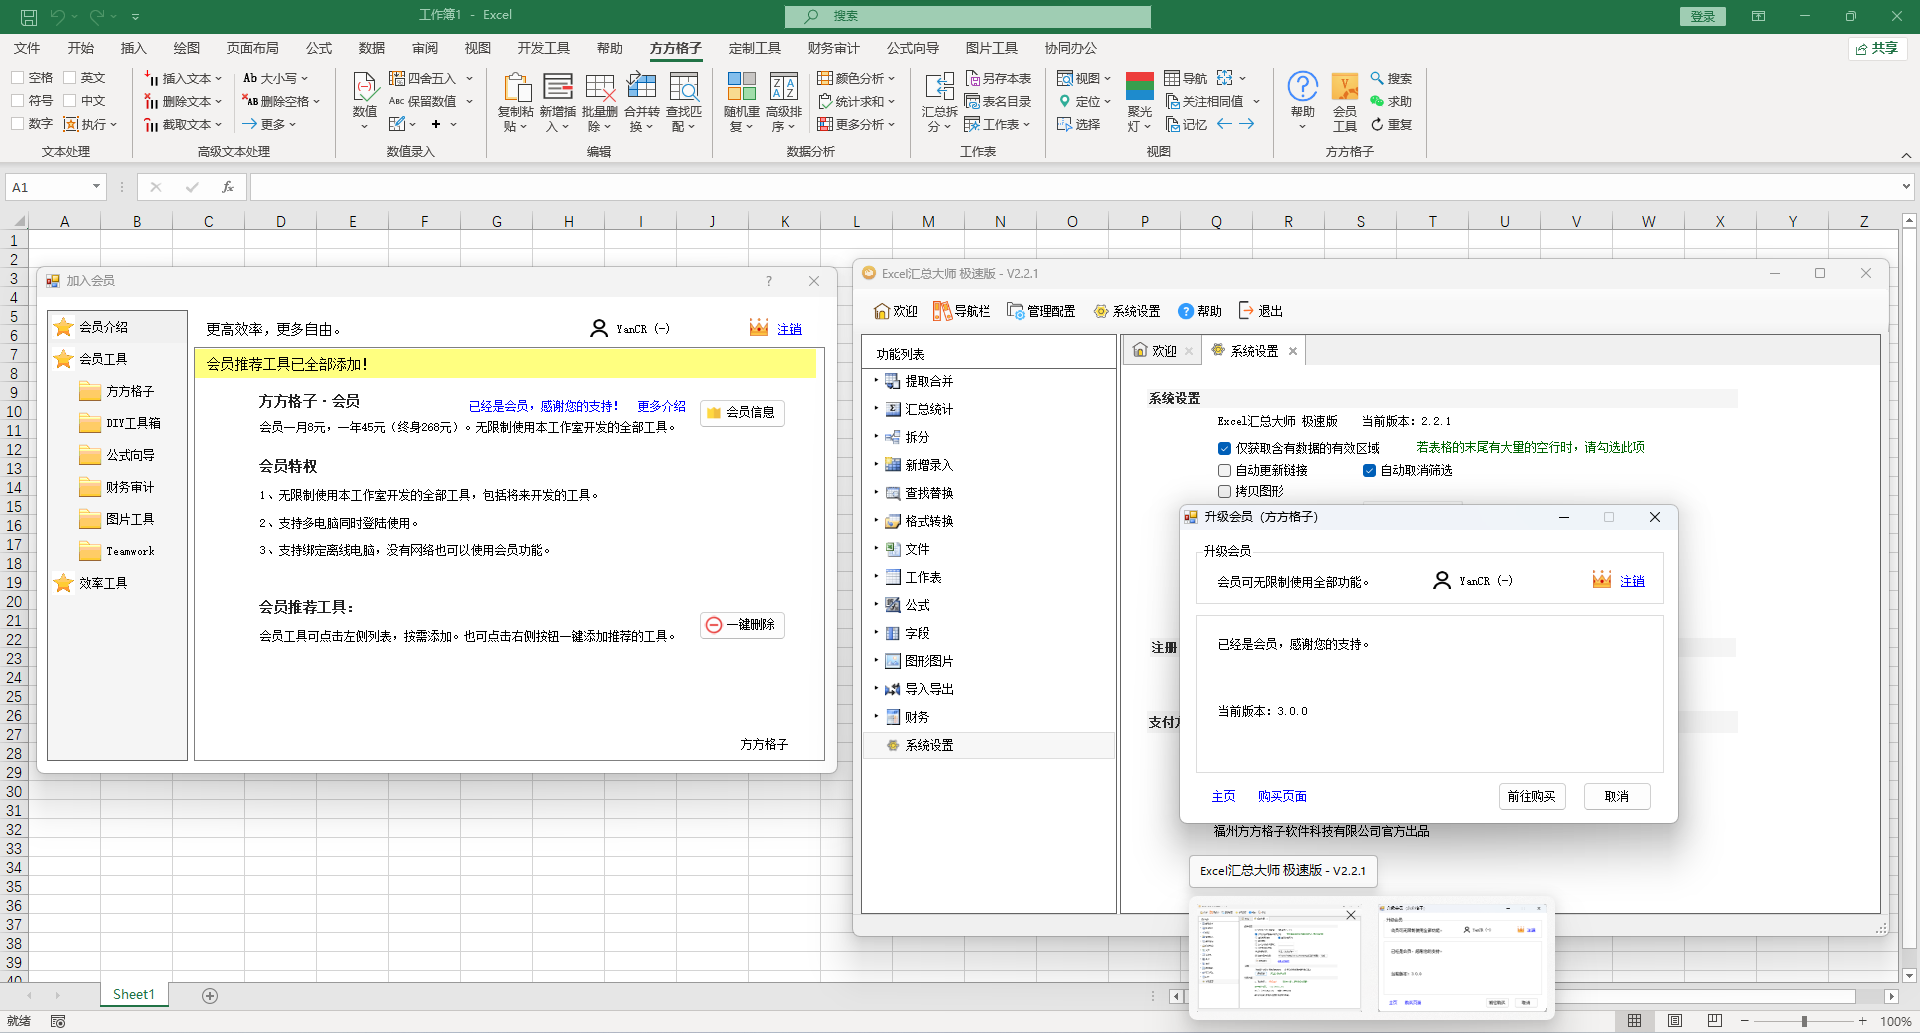Click the Excel zoom slider handle
Image resolution: width=1920 pixels, height=1033 pixels.
[1804, 1021]
